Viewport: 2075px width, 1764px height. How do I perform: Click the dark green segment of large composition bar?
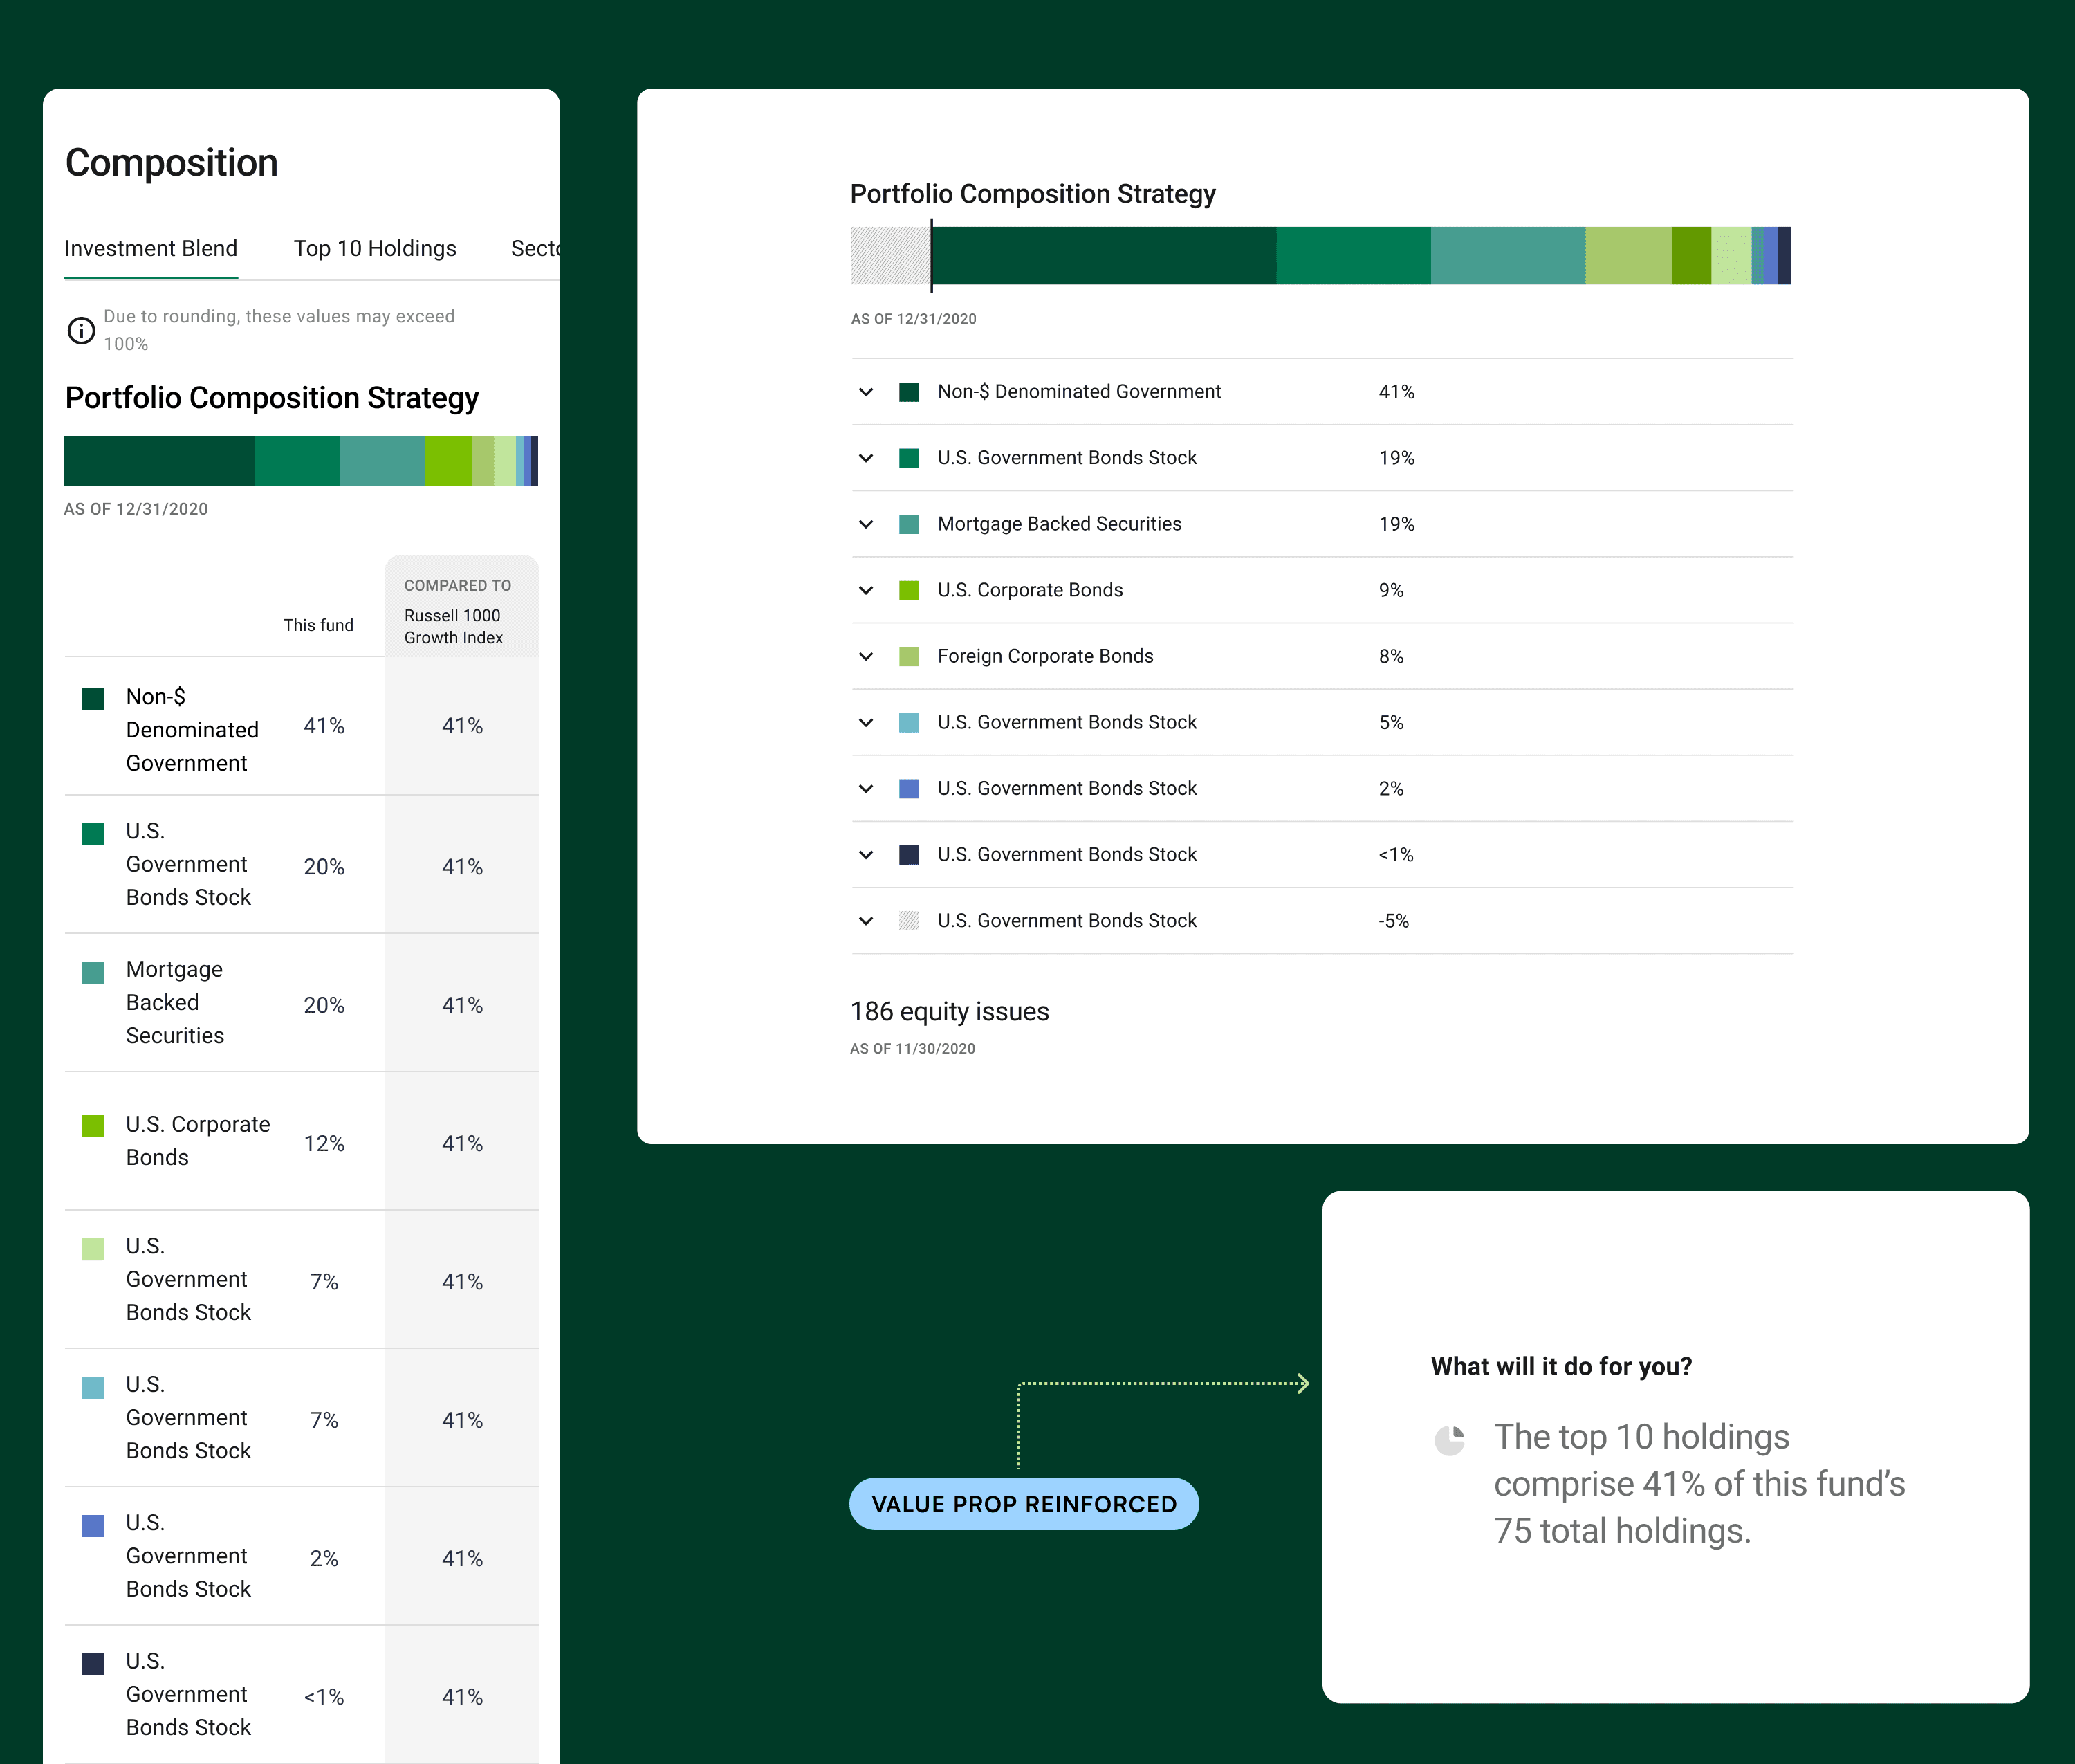(x=1103, y=256)
